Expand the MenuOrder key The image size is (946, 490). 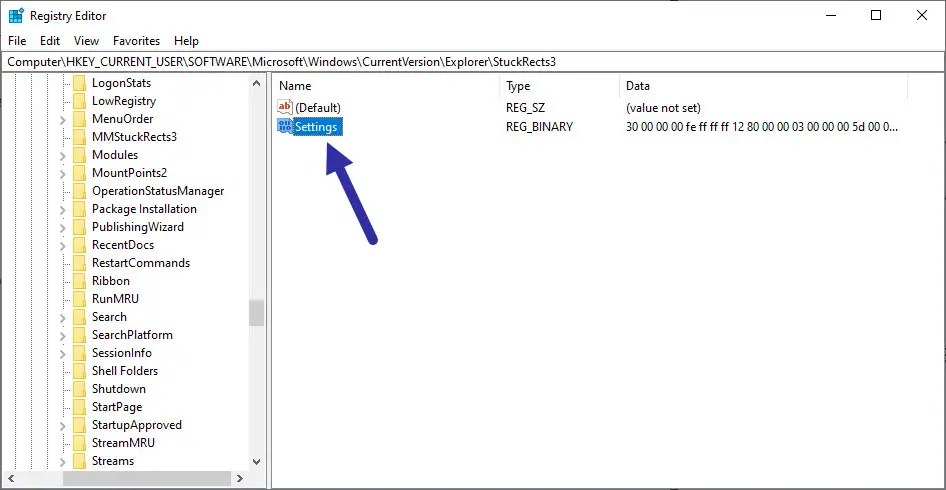63,119
